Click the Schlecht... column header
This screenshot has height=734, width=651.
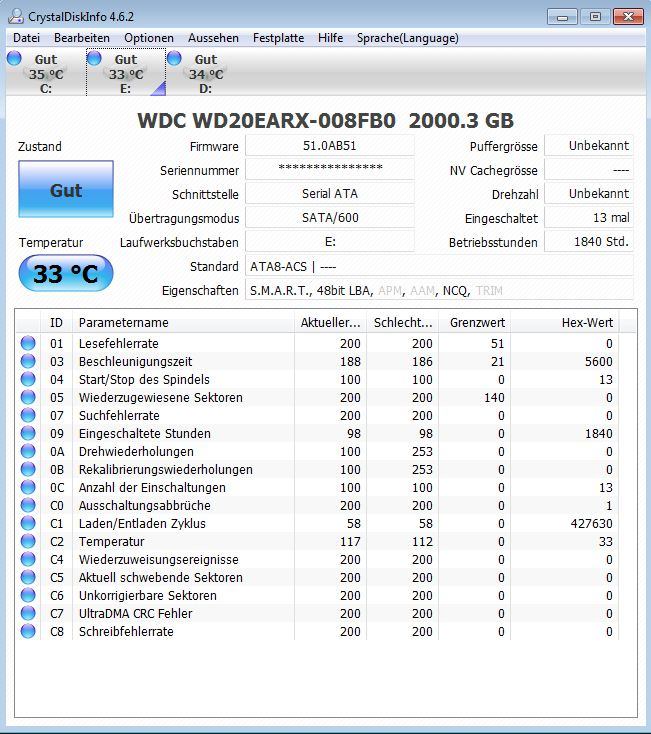(402, 323)
